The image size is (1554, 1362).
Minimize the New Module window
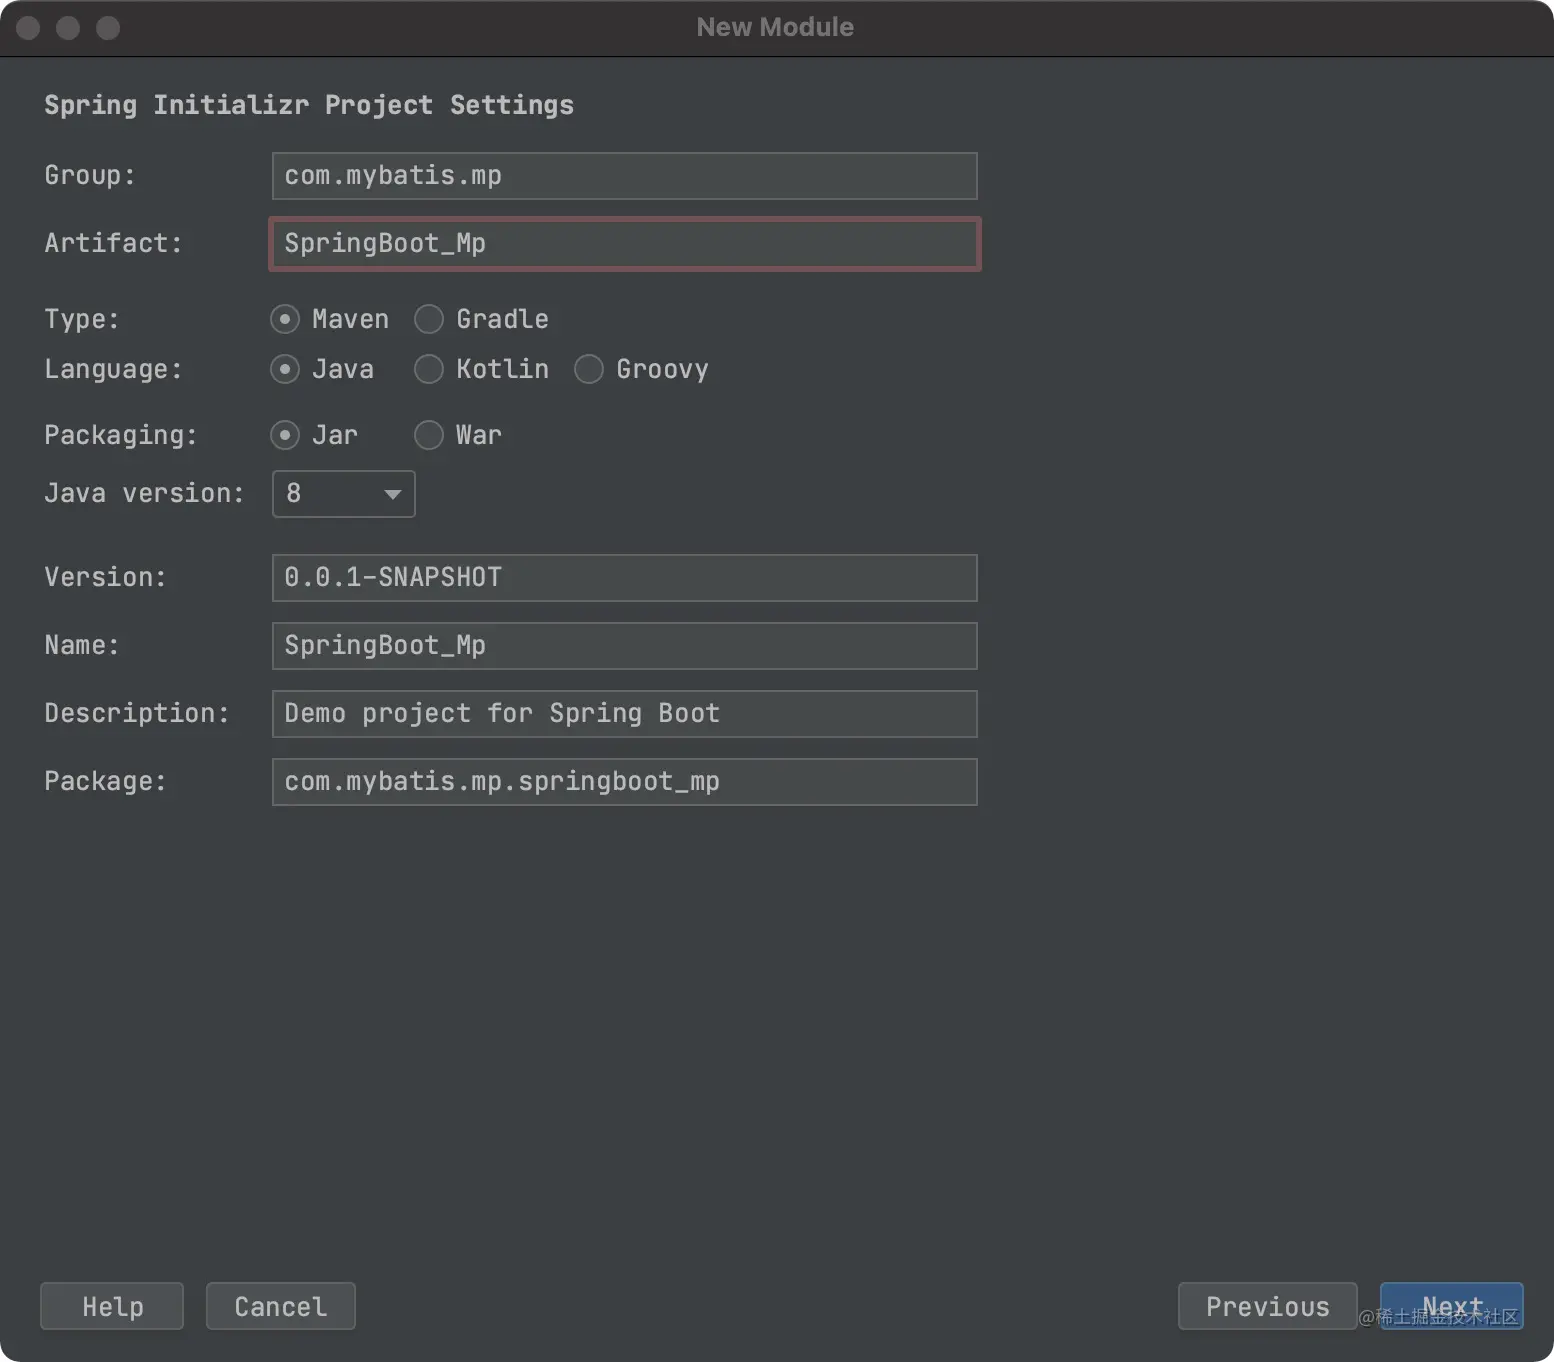68,28
